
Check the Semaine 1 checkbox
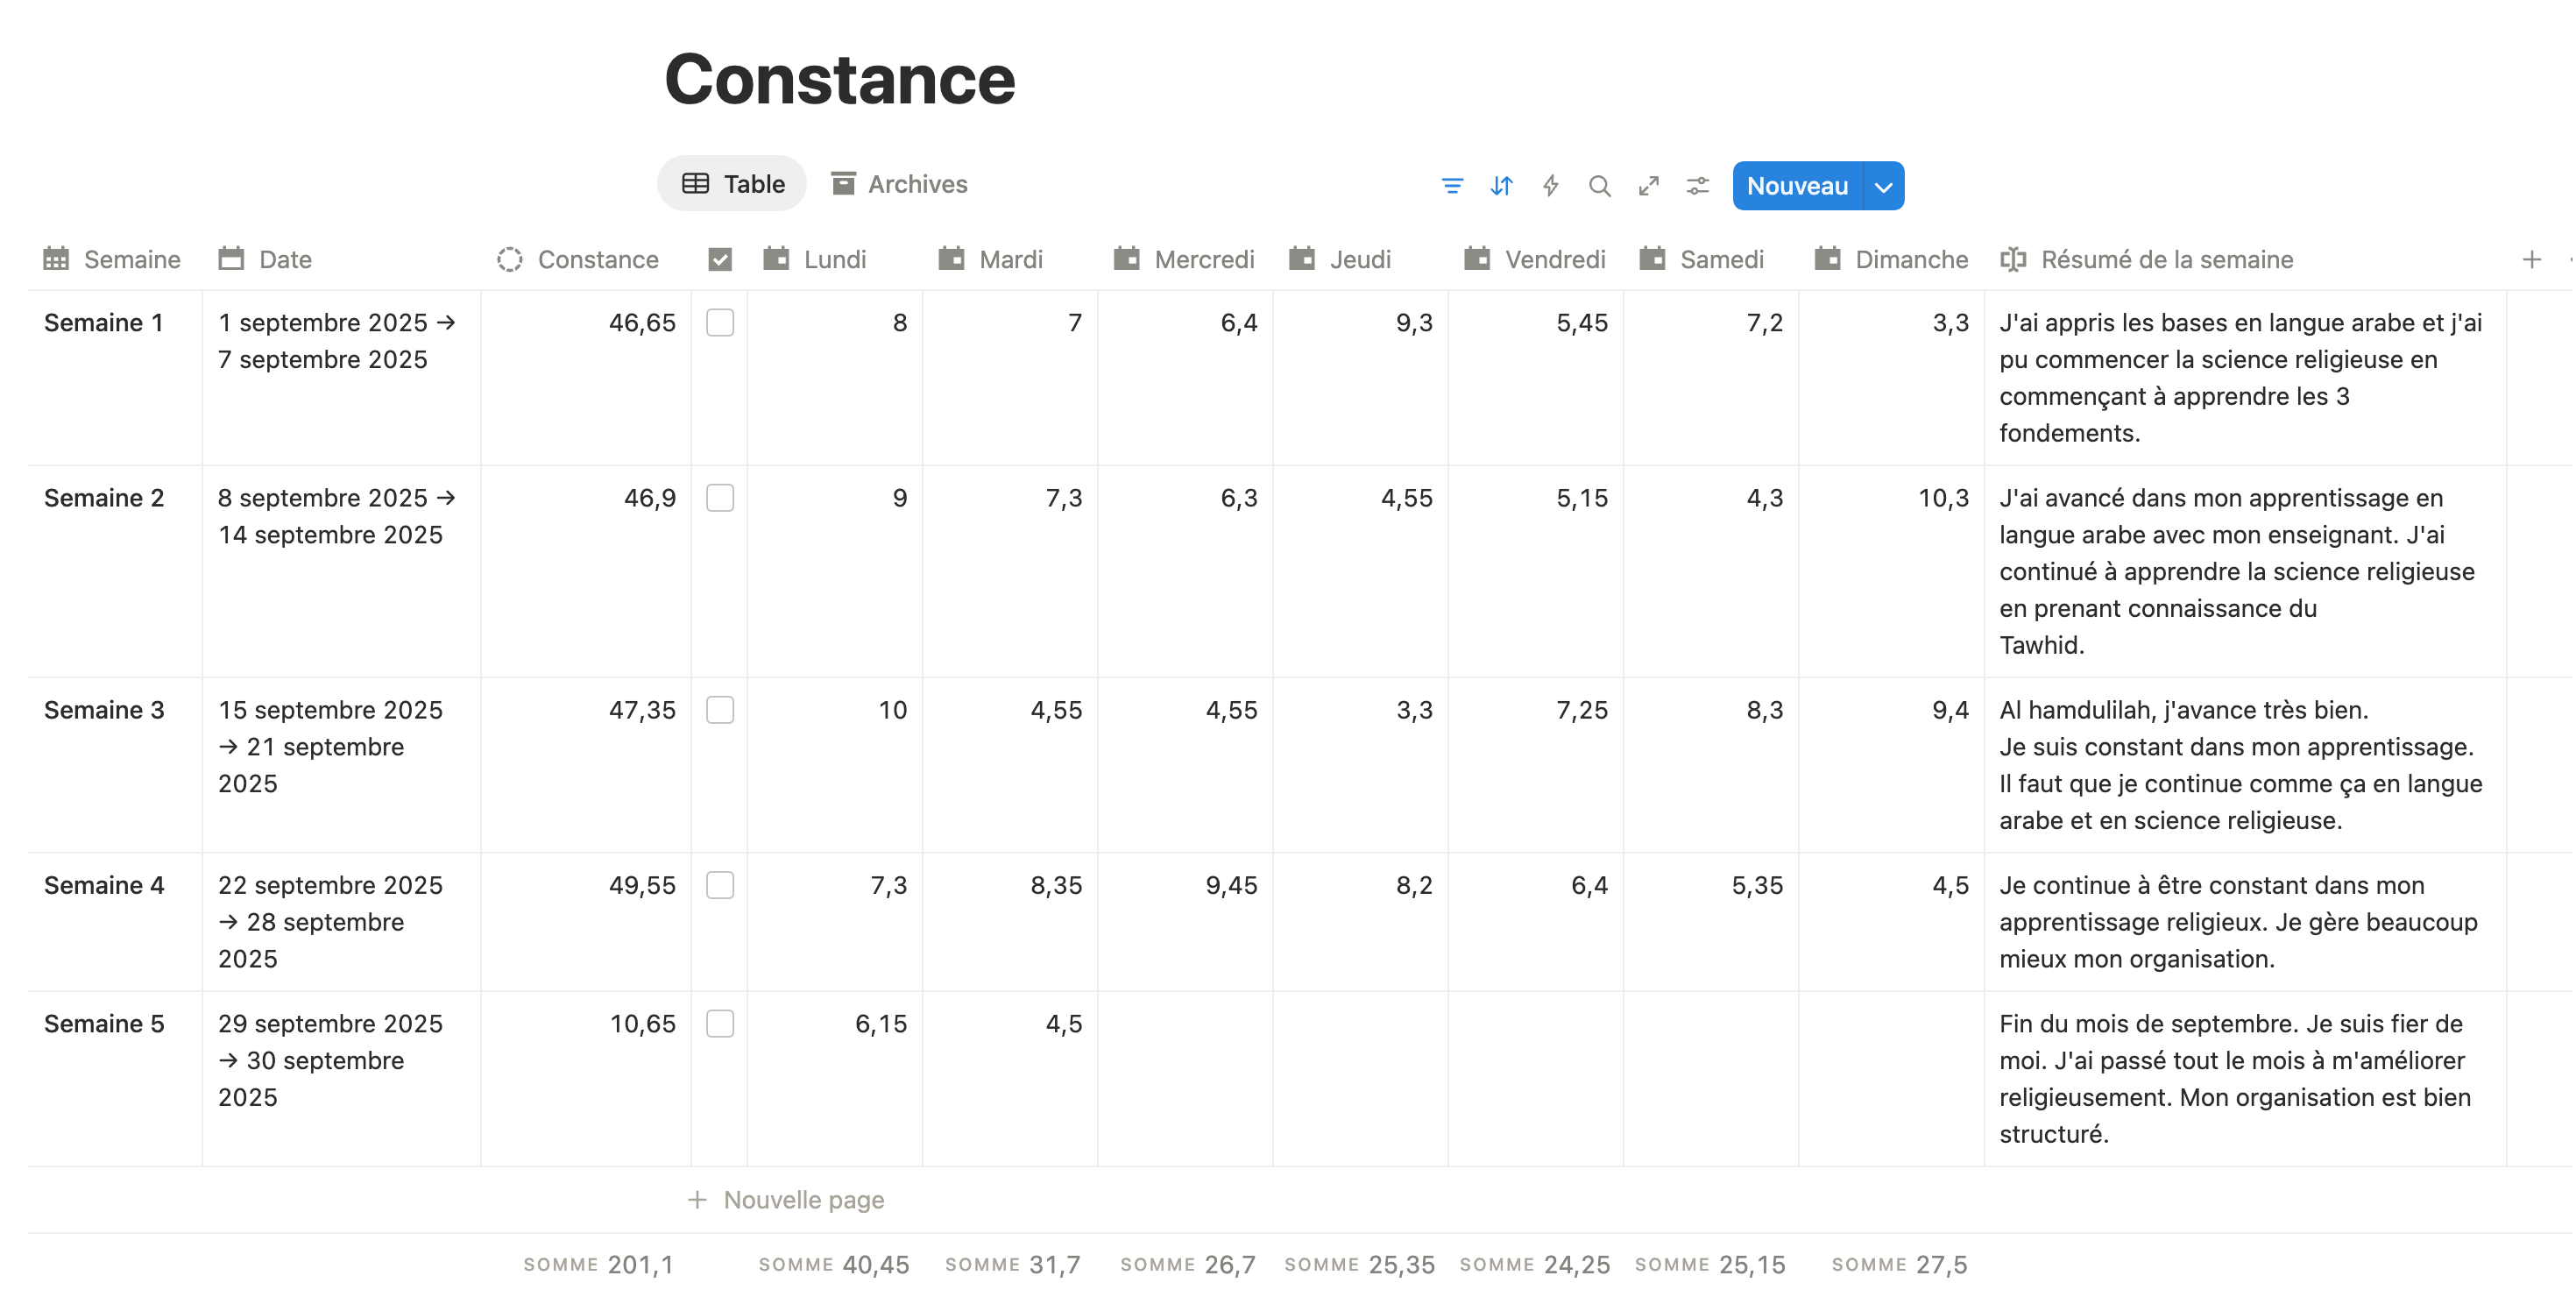coord(720,323)
